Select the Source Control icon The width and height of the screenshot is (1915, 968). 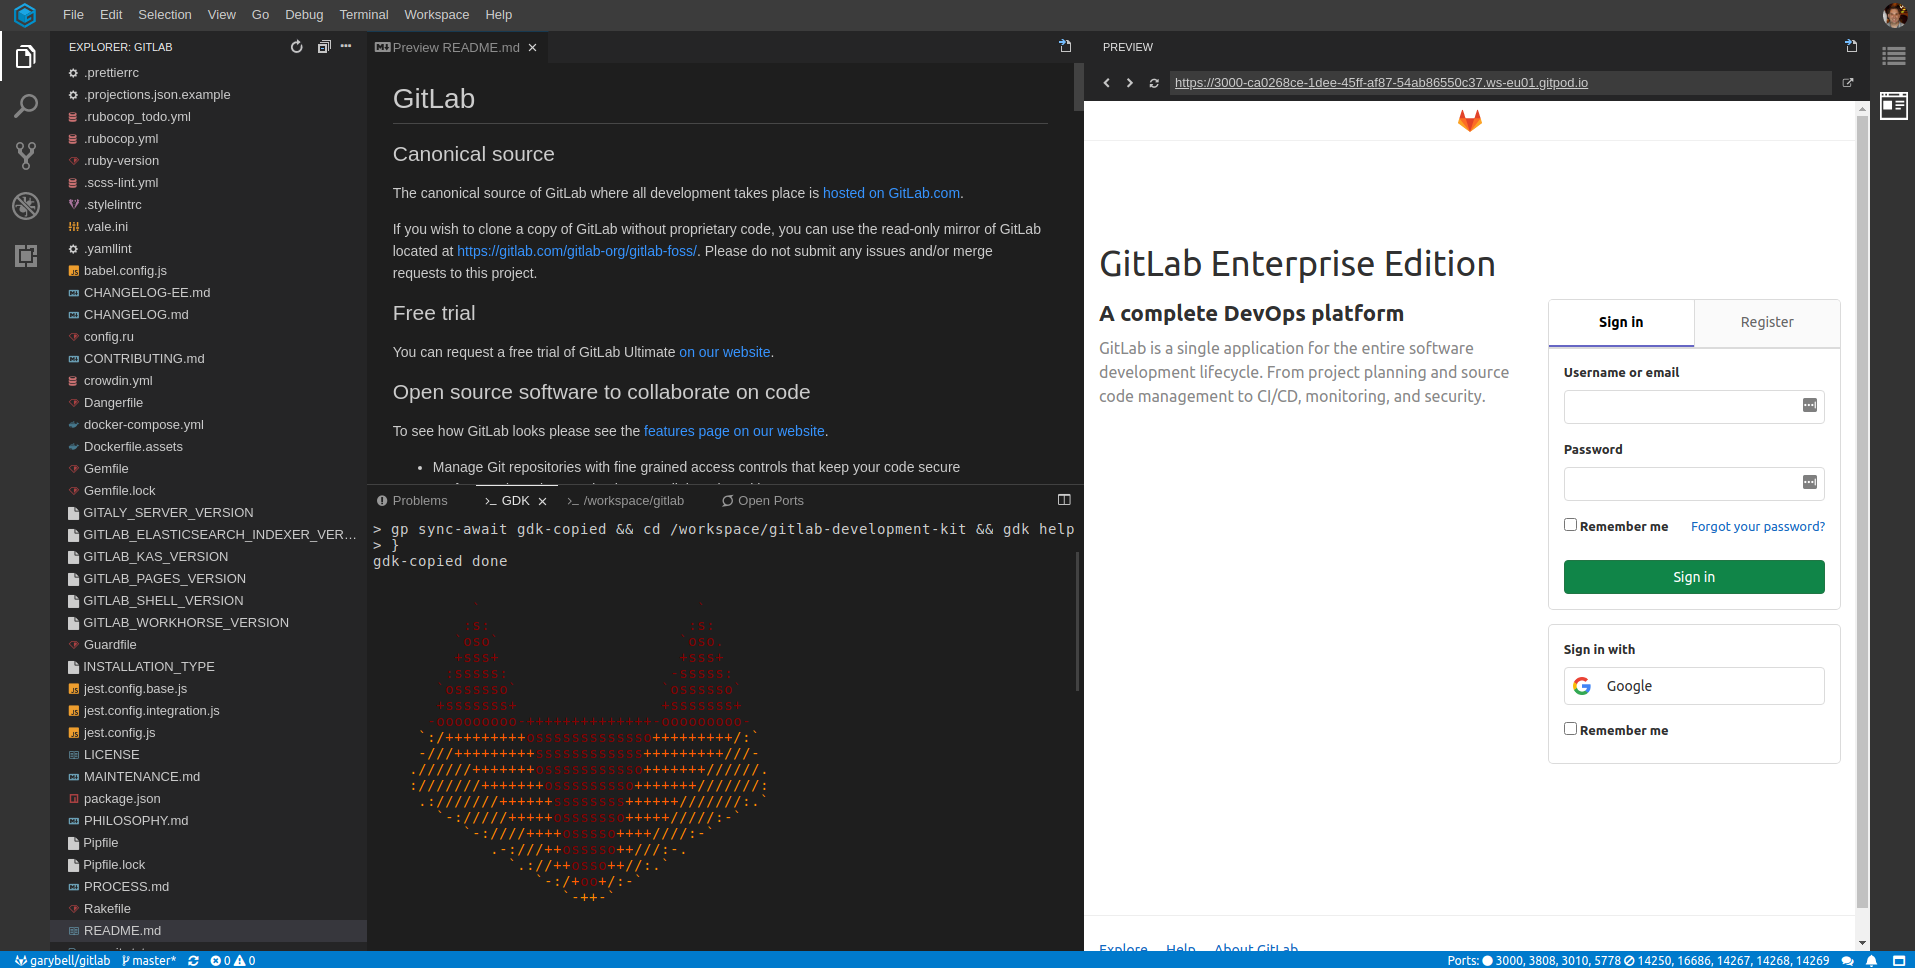tap(26, 156)
